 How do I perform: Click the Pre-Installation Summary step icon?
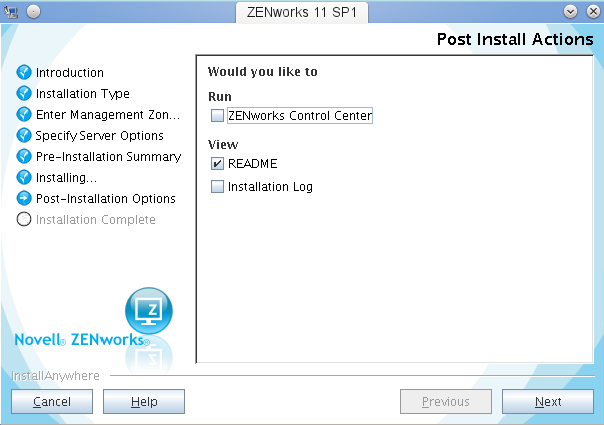pyautogui.click(x=25, y=157)
